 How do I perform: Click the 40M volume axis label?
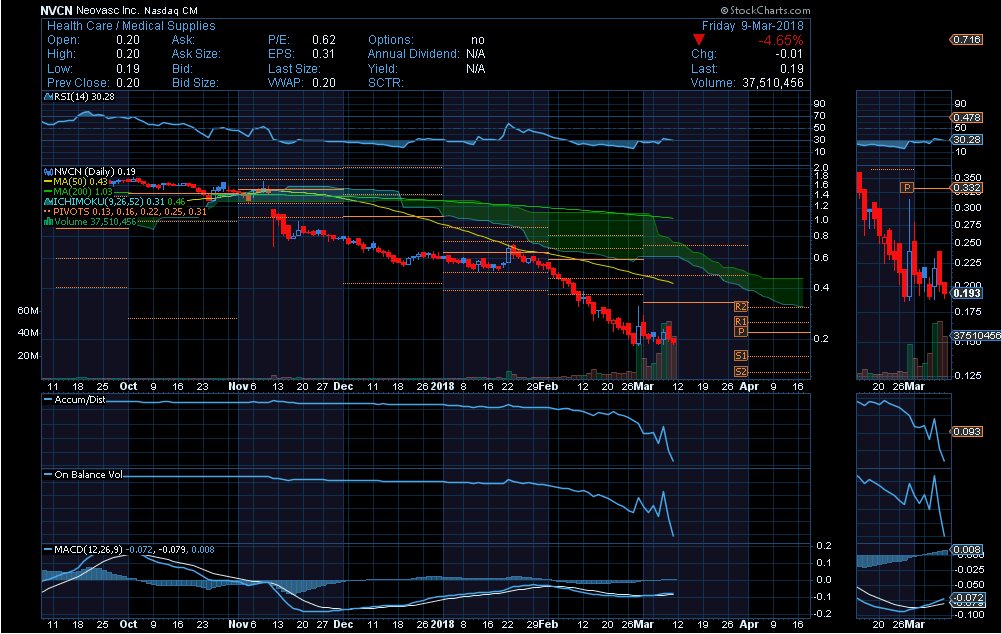[28, 333]
